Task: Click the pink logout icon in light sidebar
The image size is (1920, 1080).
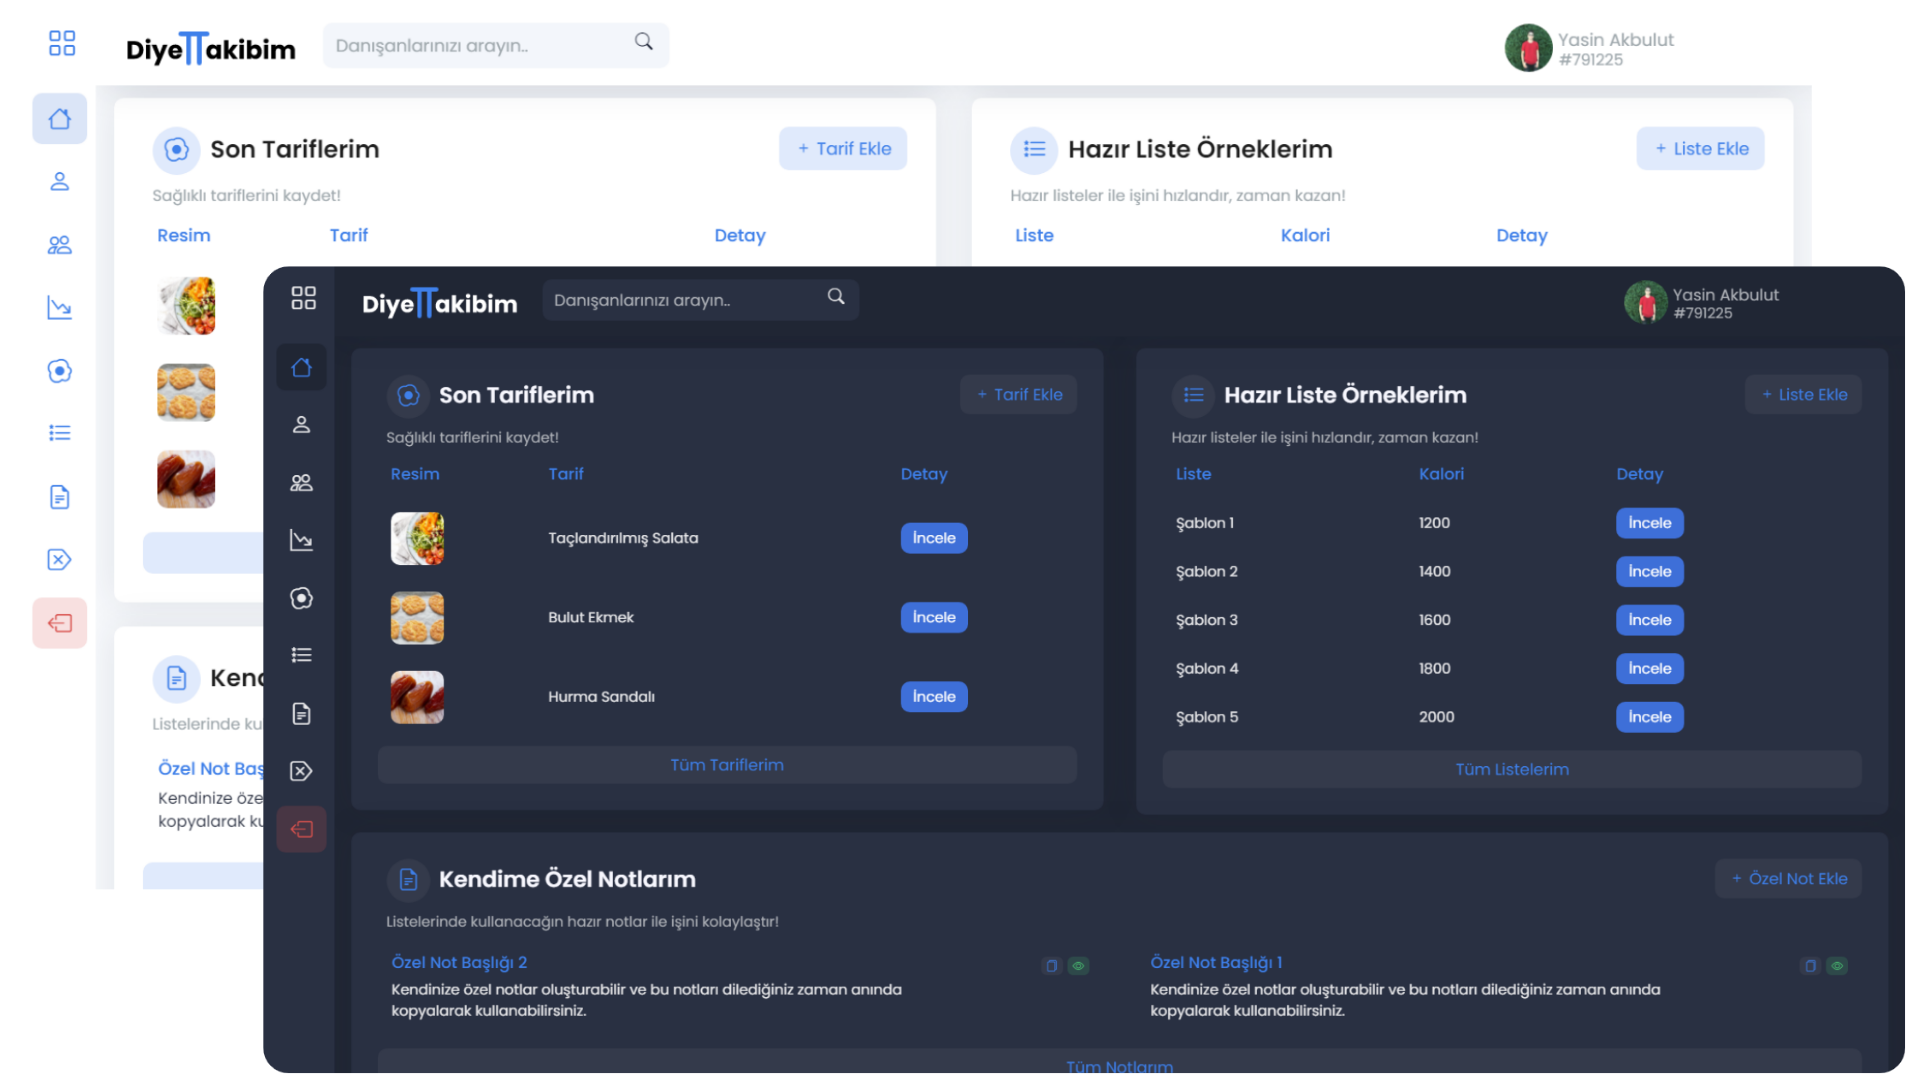Action: click(60, 624)
